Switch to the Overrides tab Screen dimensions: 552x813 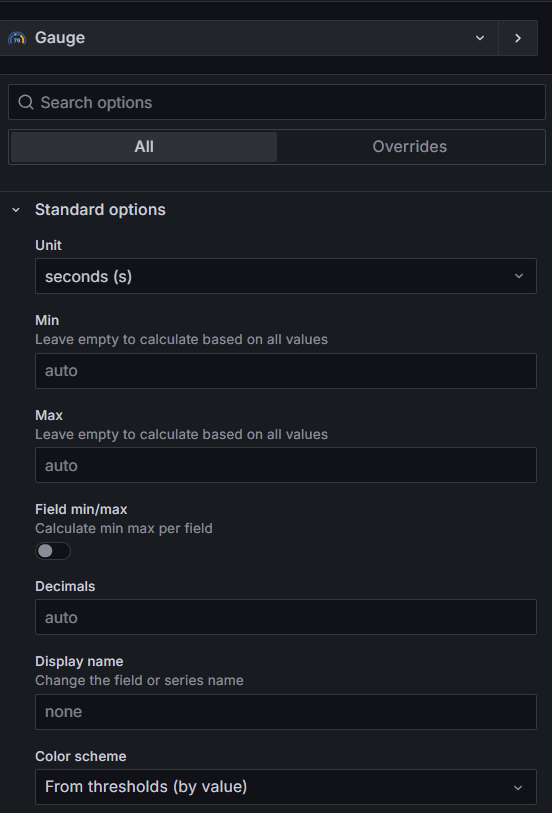click(x=409, y=147)
